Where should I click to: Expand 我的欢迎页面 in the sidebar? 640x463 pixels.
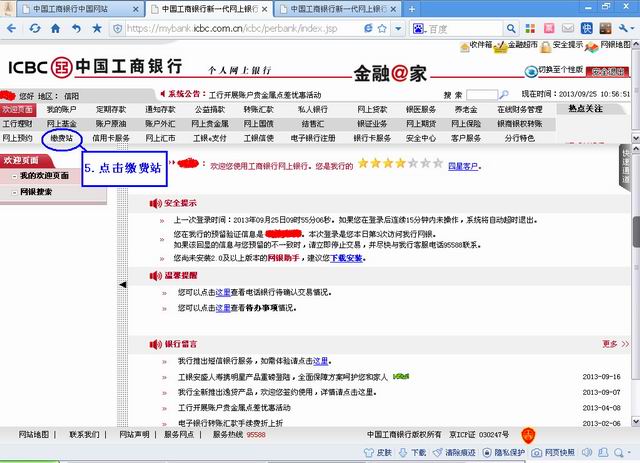pyautogui.click(x=44, y=176)
